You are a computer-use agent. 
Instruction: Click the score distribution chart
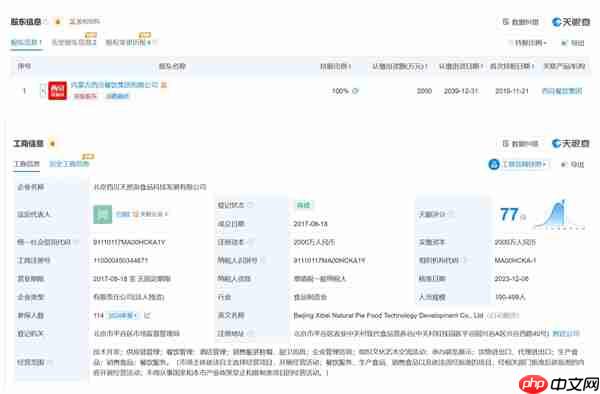click(x=559, y=214)
